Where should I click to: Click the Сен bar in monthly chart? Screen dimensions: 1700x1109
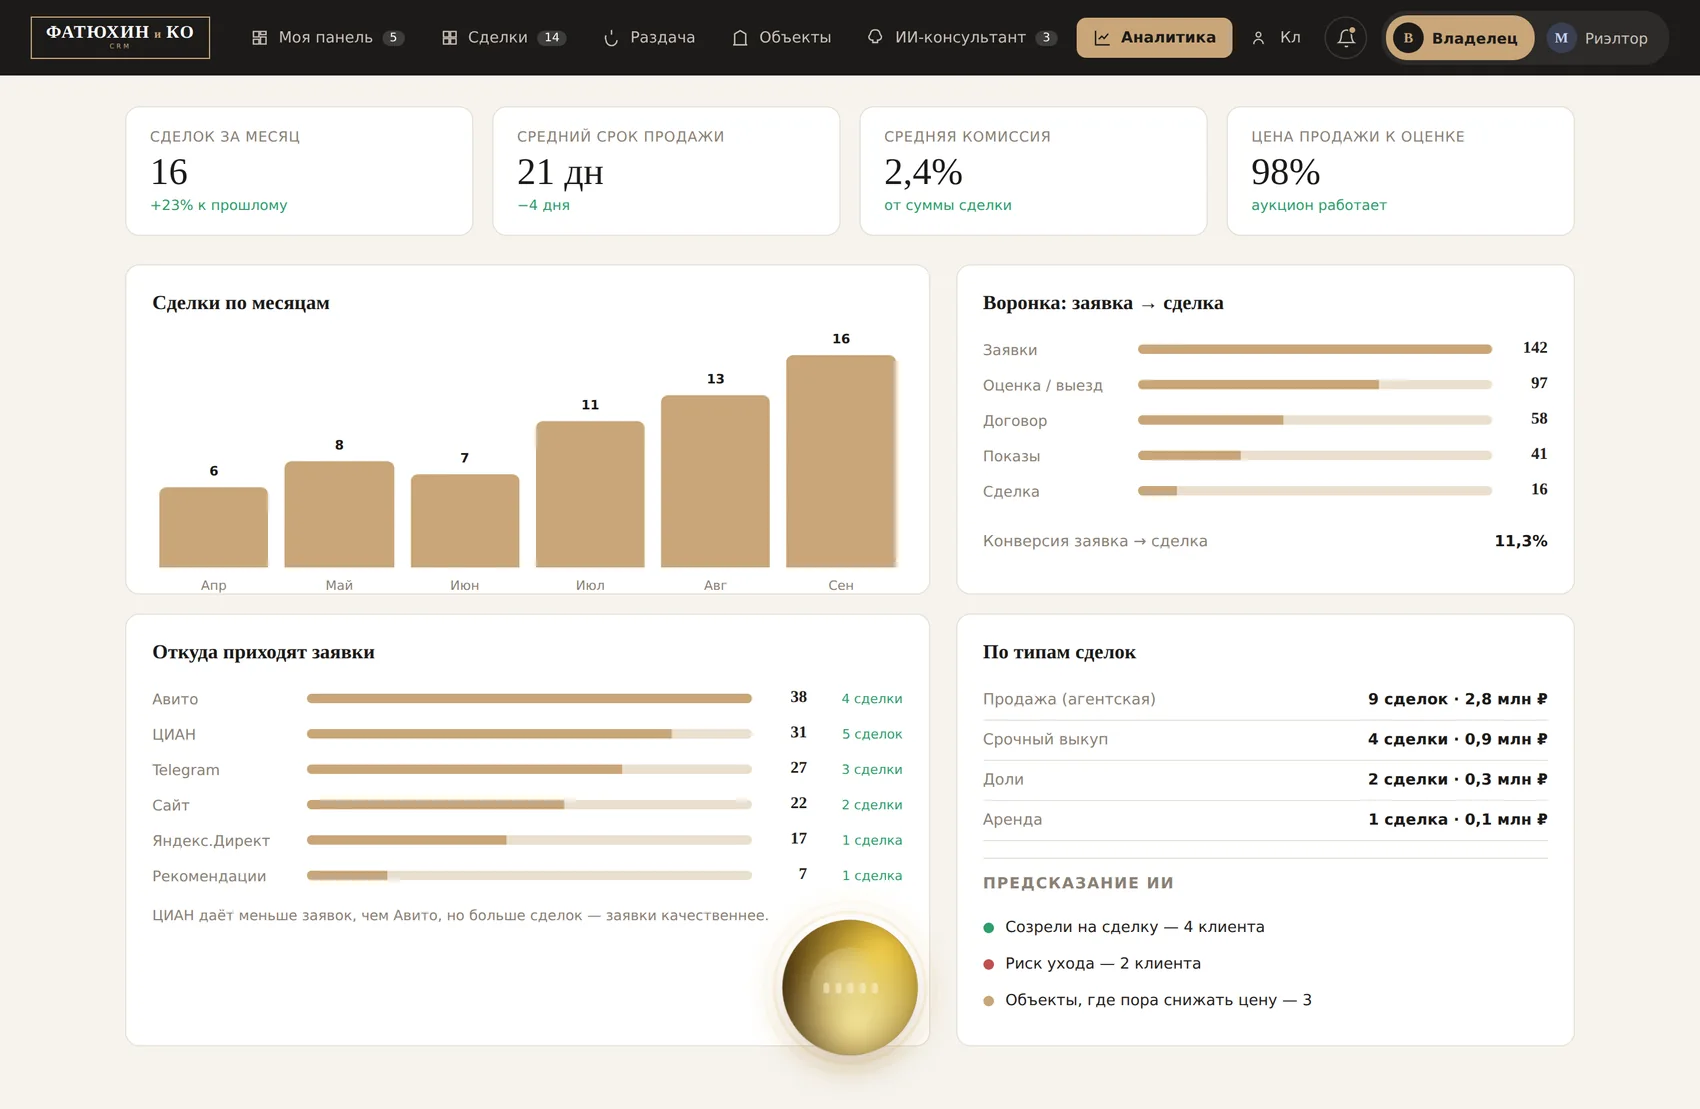click(841, 461)
